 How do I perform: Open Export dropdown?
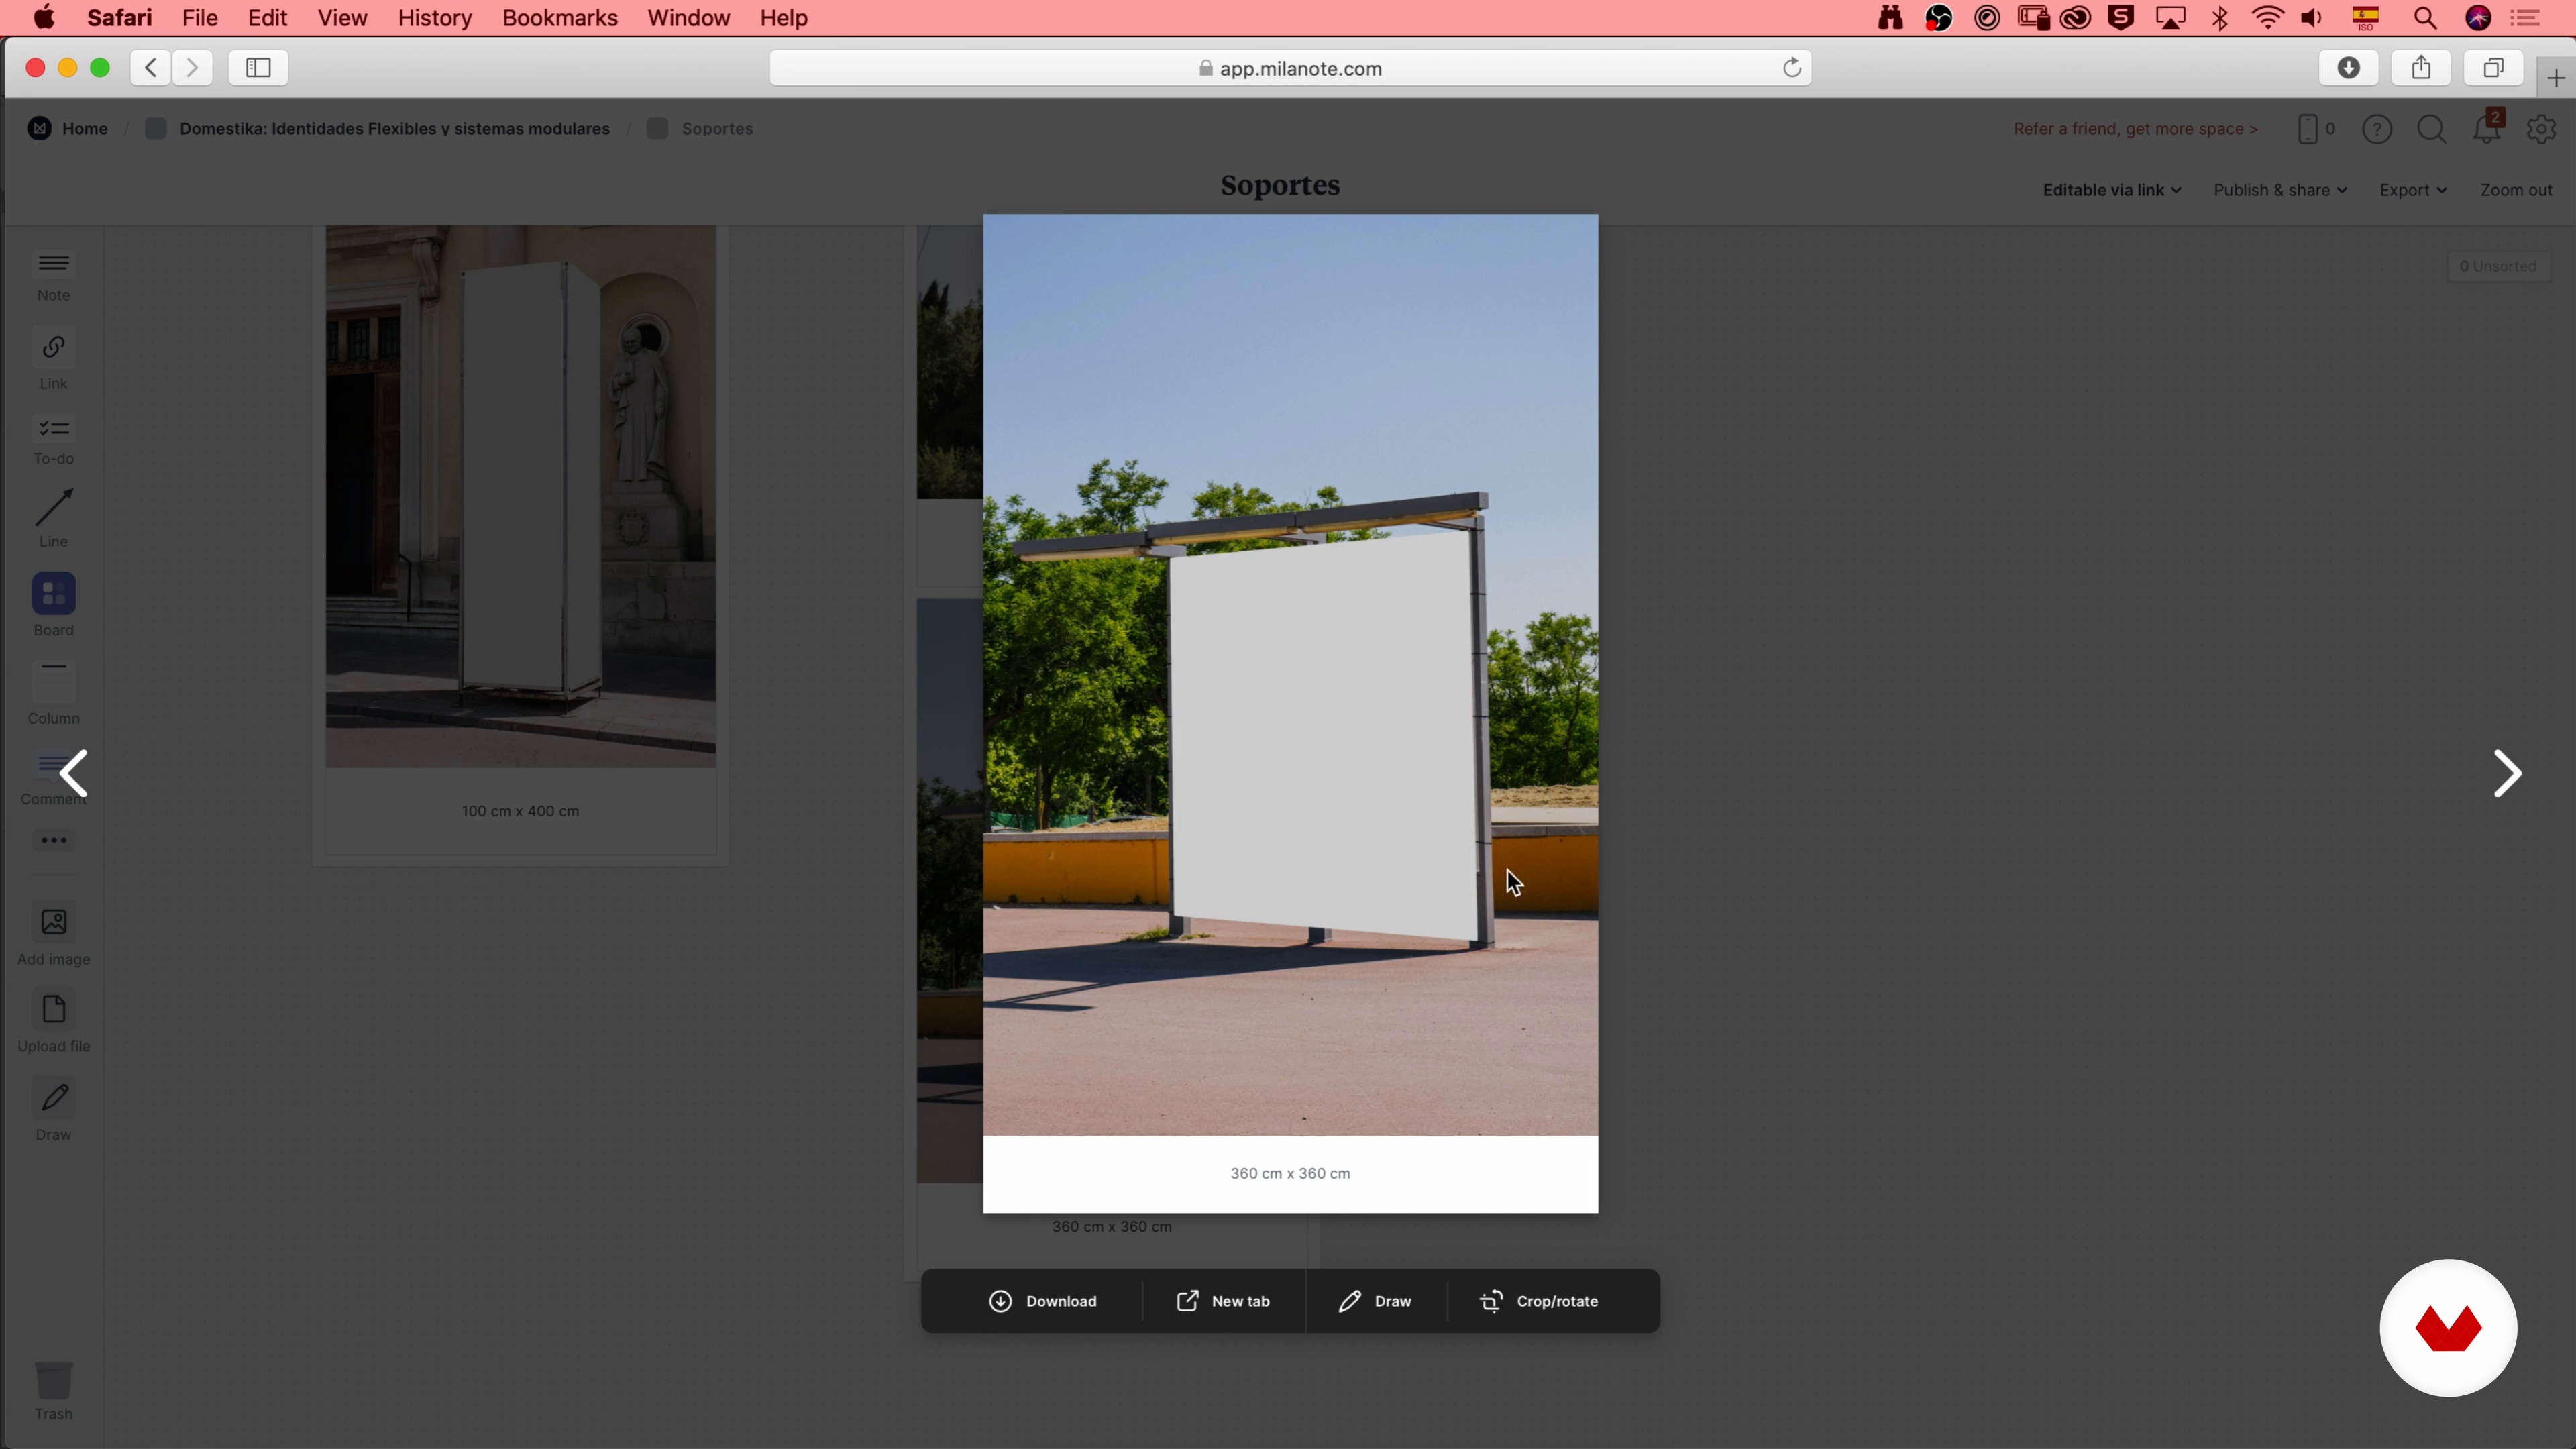(x=2412, y=190)
